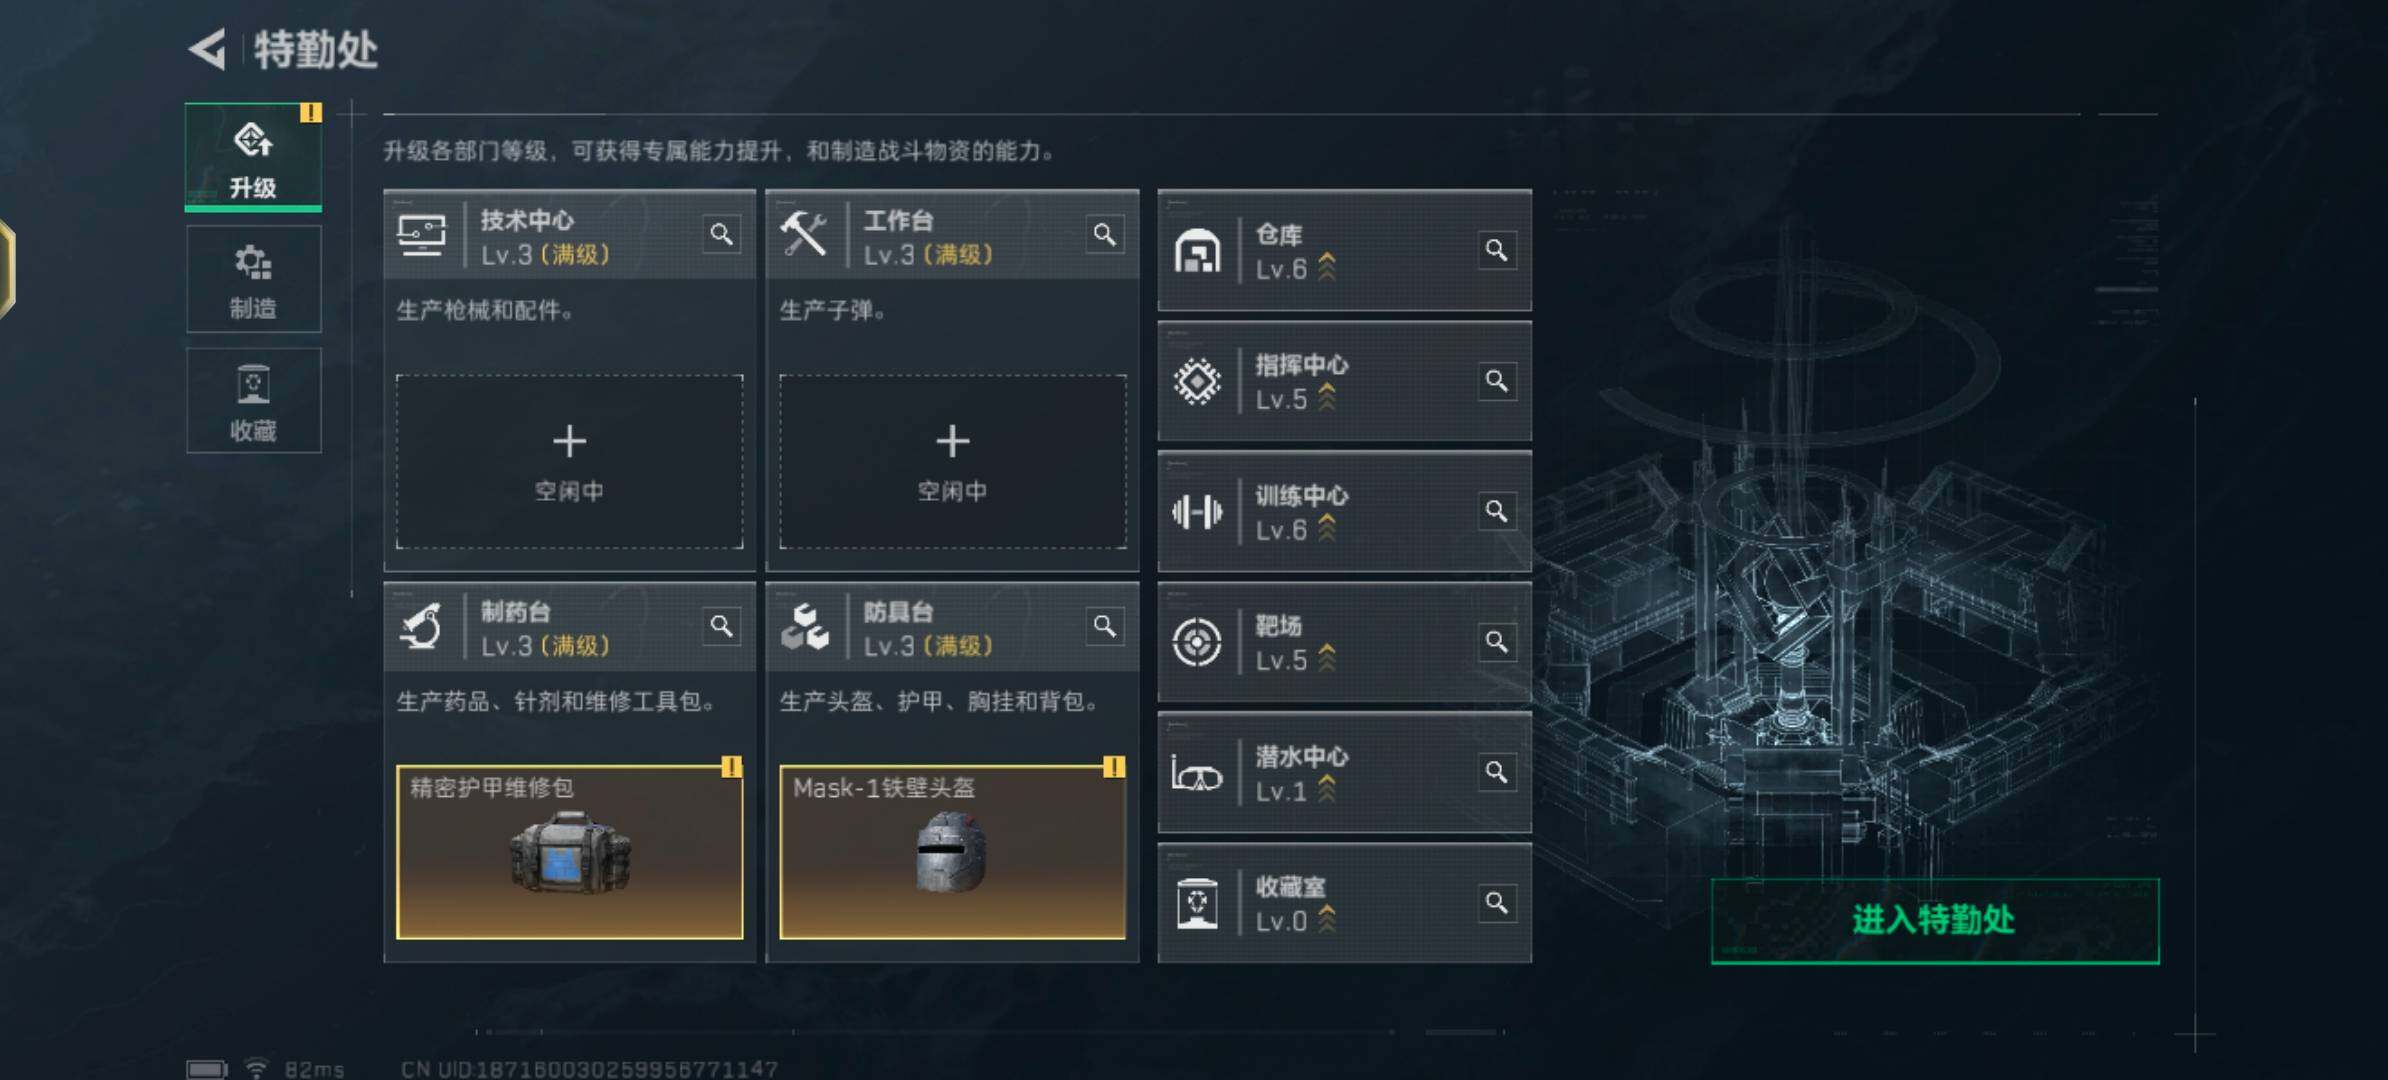2388x1080 pixels.
Task: Select the 升级 sidebar tab
Action: [x=253, y=157]
